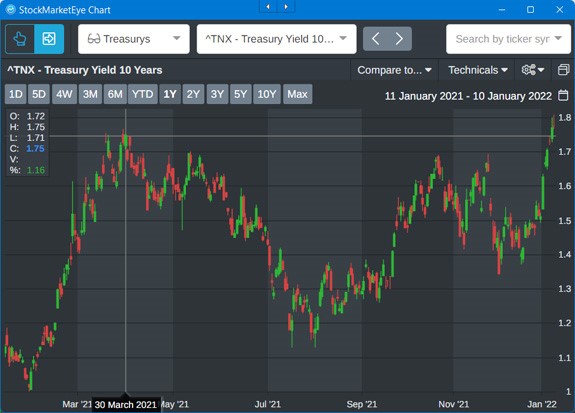
Task: Select the 3Y time range
Action: click(217, 94)
